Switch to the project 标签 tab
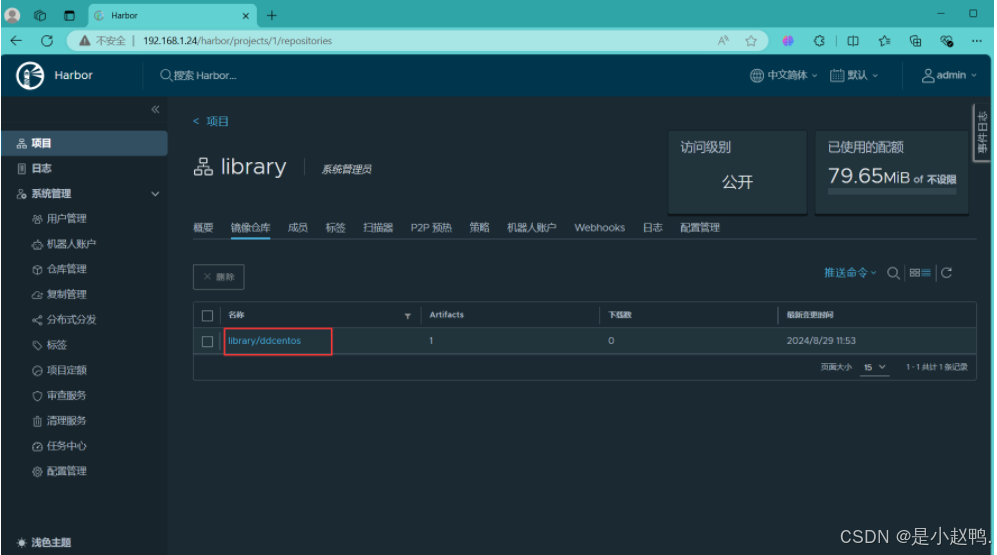Image resolution: width=997 pixels, height=555 pixels. [x=336, y=228]
